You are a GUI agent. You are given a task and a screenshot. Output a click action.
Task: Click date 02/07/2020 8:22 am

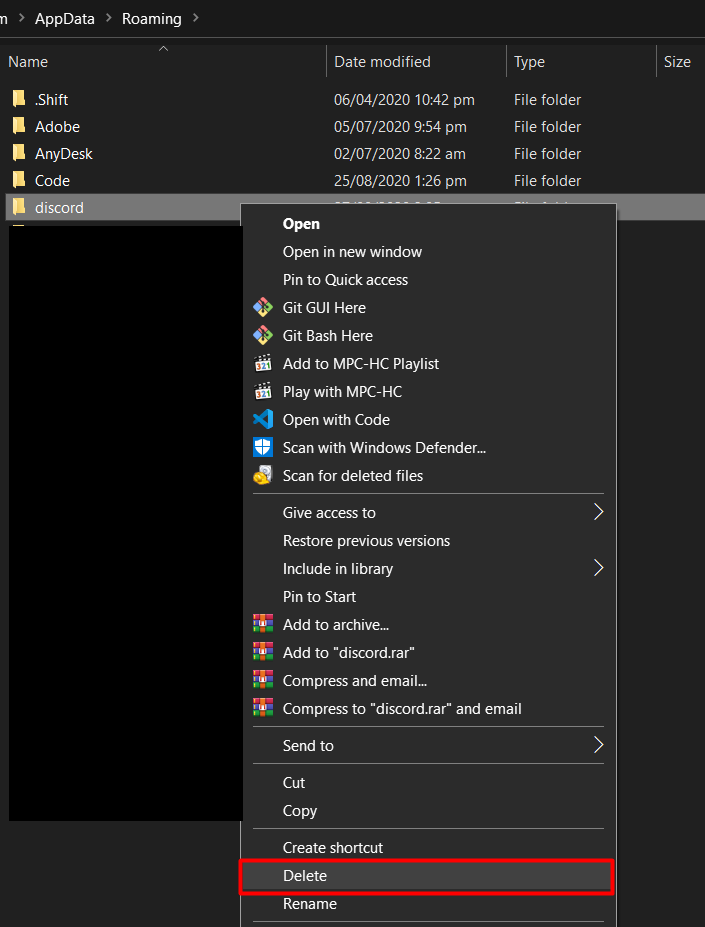point(399,154)
